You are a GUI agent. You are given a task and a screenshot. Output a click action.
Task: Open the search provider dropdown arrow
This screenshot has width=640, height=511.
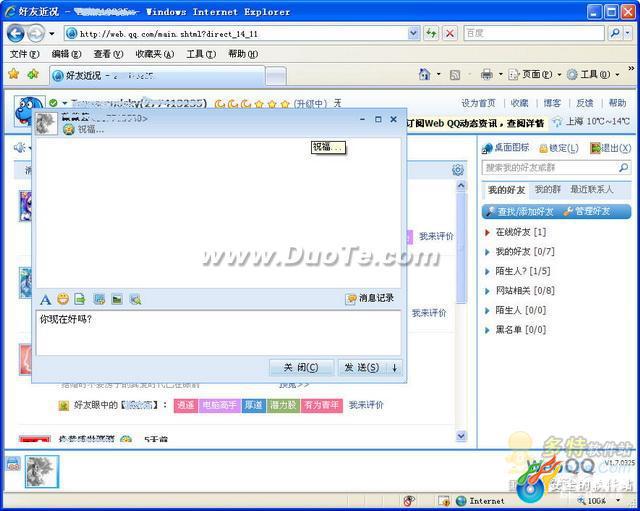628,33
